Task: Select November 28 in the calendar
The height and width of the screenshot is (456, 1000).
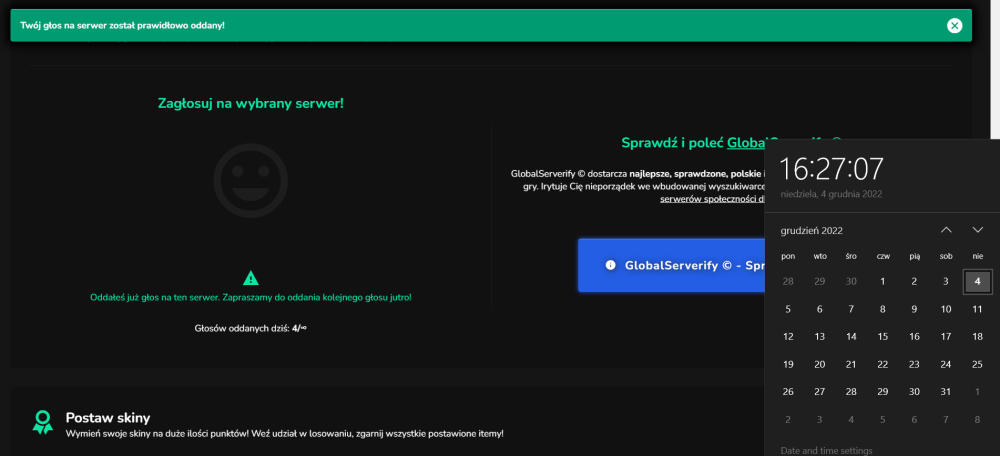Action: 788,282
